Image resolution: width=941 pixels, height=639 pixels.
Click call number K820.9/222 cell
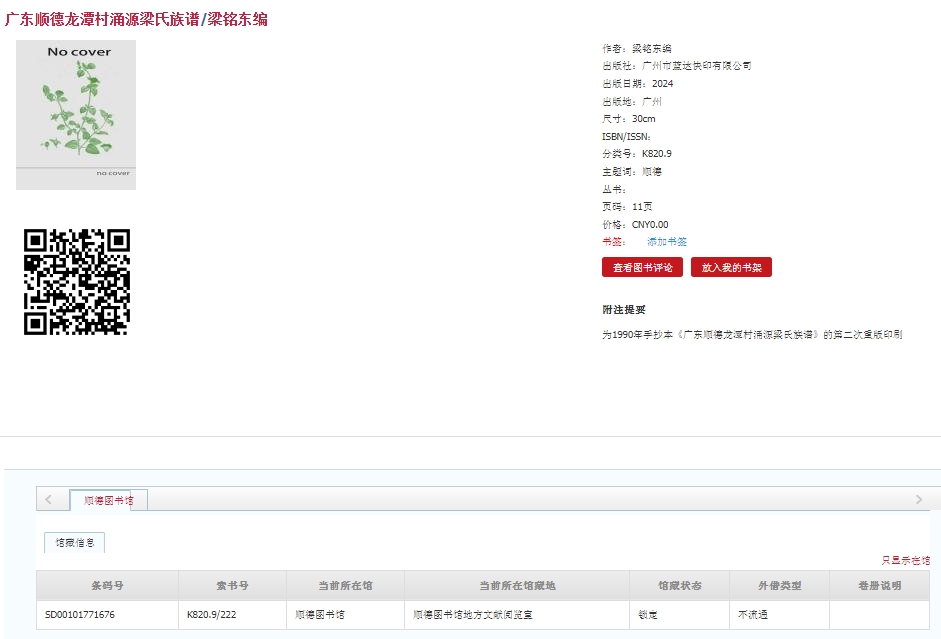232,615
